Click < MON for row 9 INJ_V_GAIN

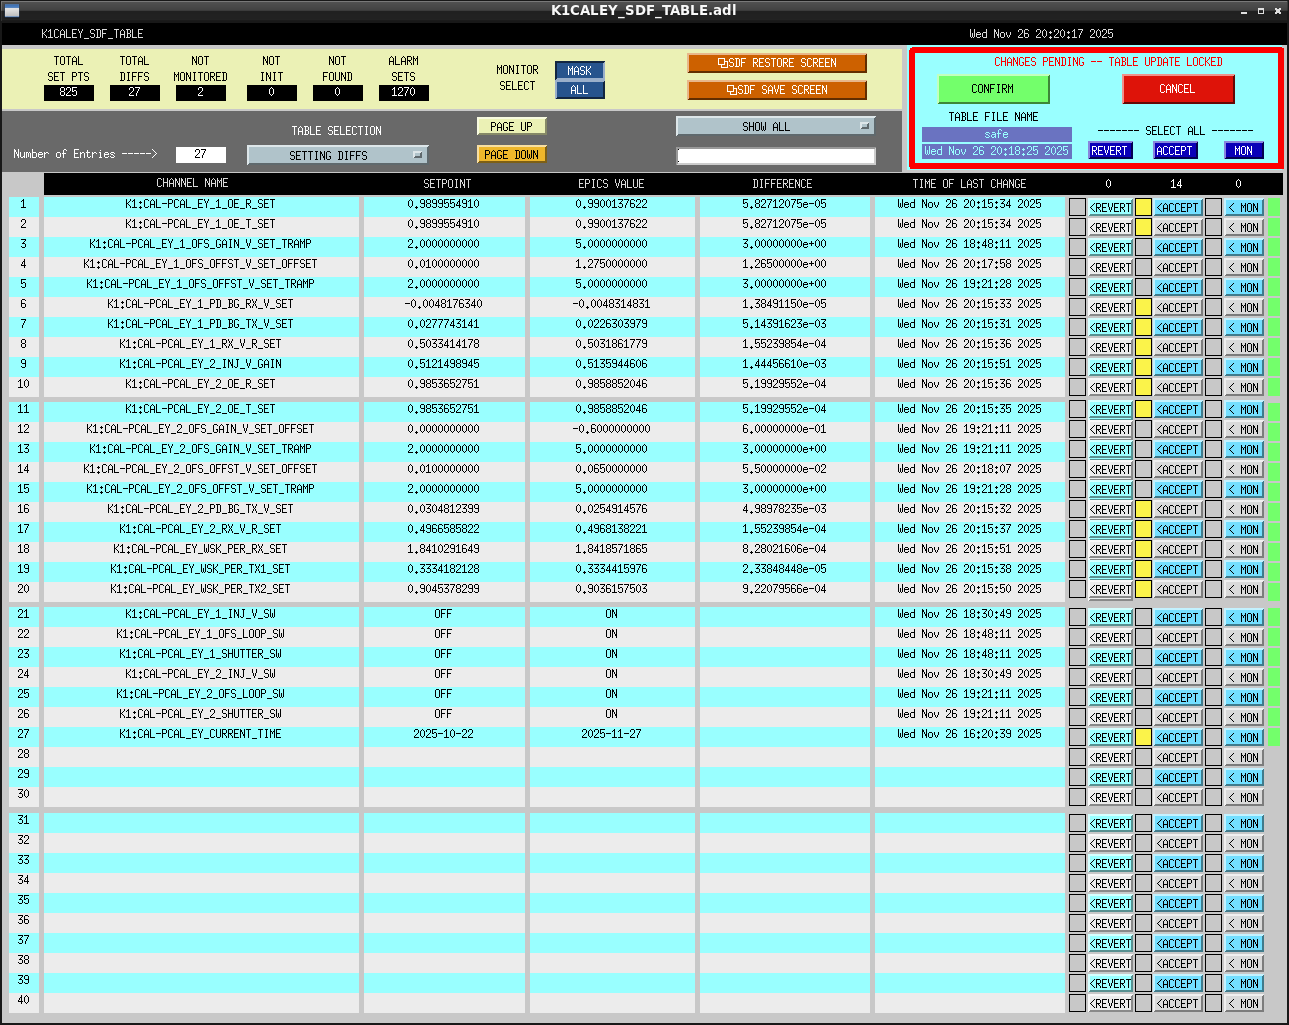1244,368
